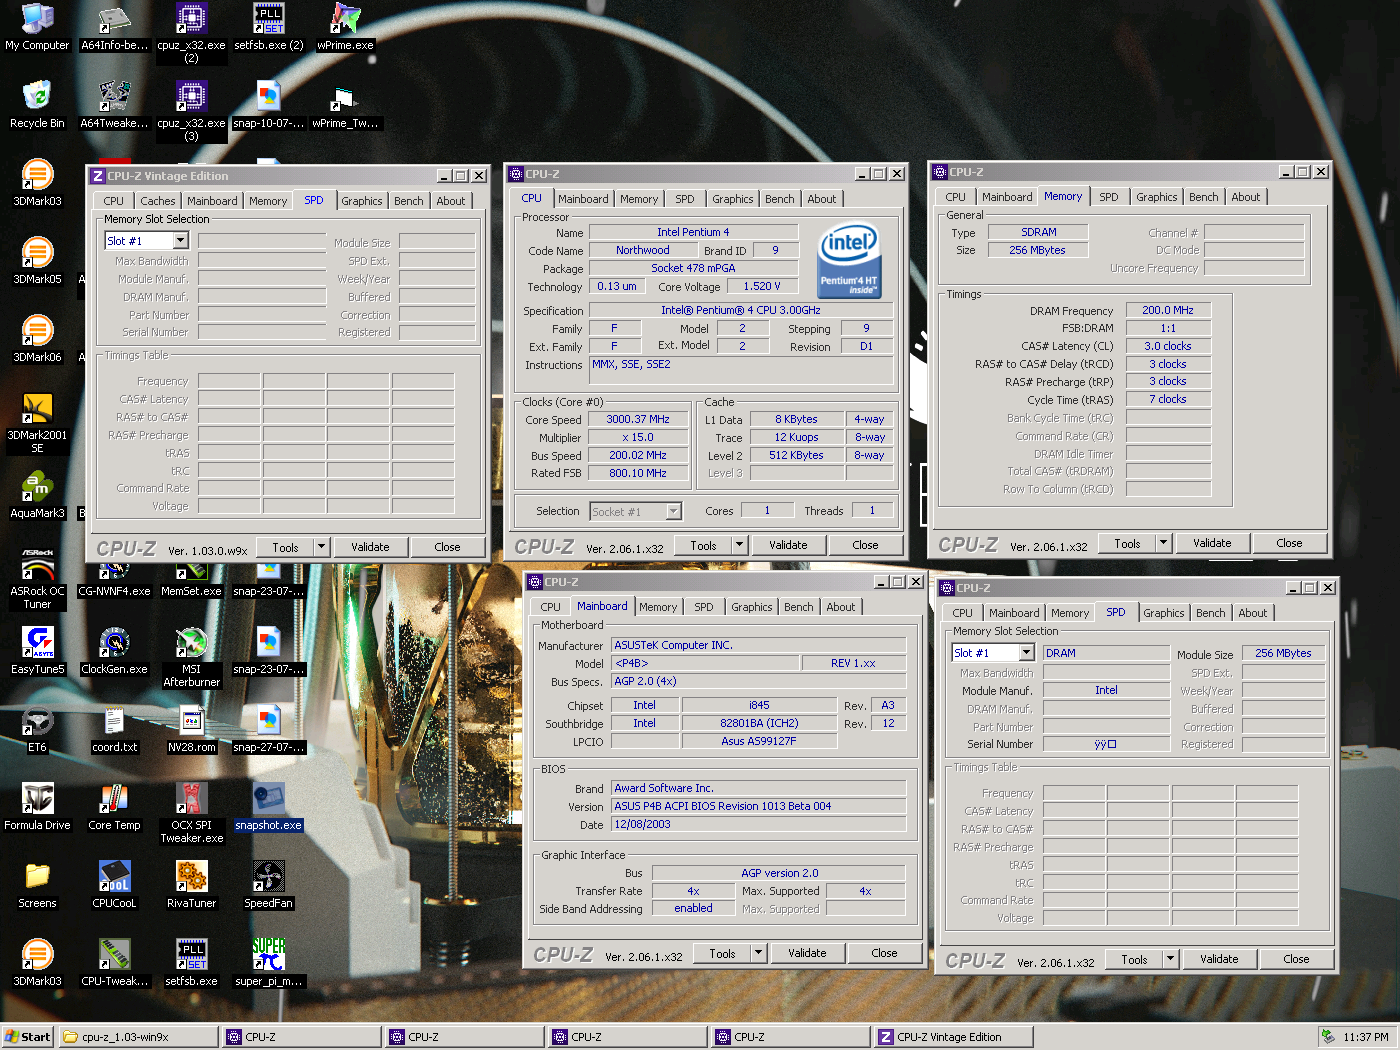The width and height of the screenshot is (1400, 1050).
Task: Expand Tools arrow in CPU-Z Vintage Edition
Action: point(321,547)
